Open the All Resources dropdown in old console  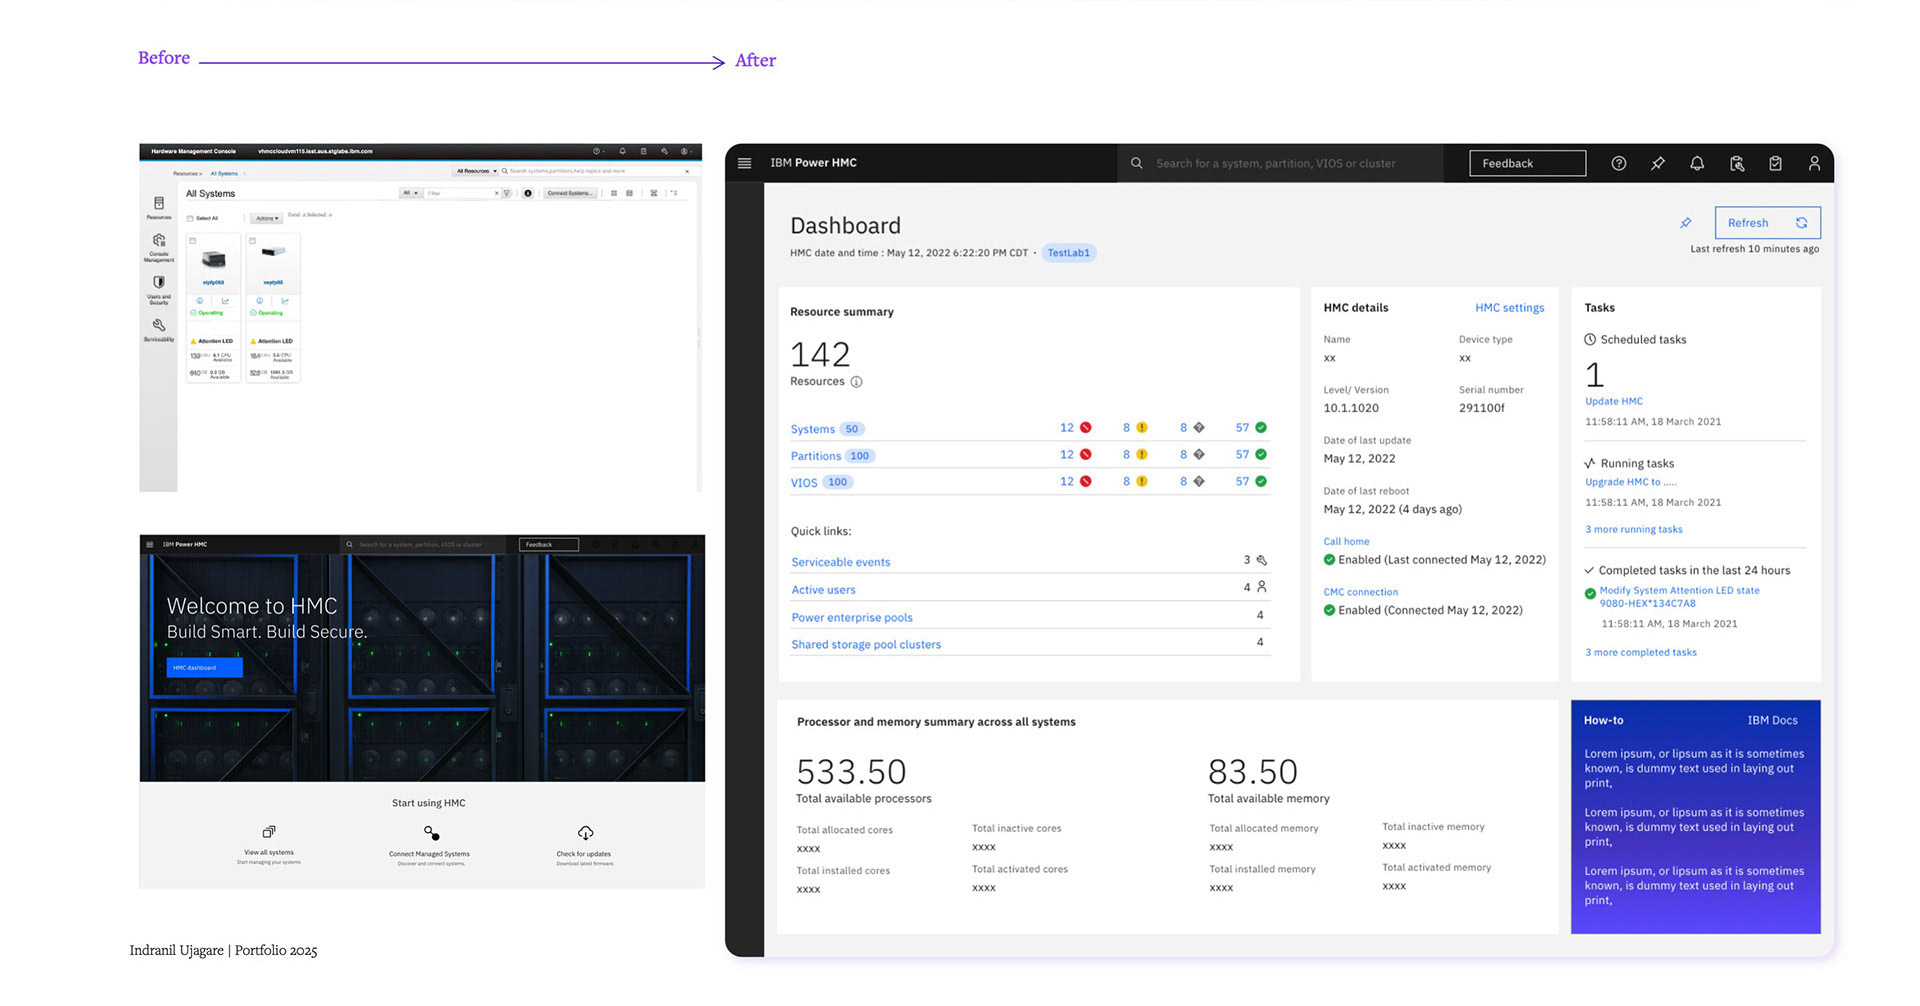(476, 171)
